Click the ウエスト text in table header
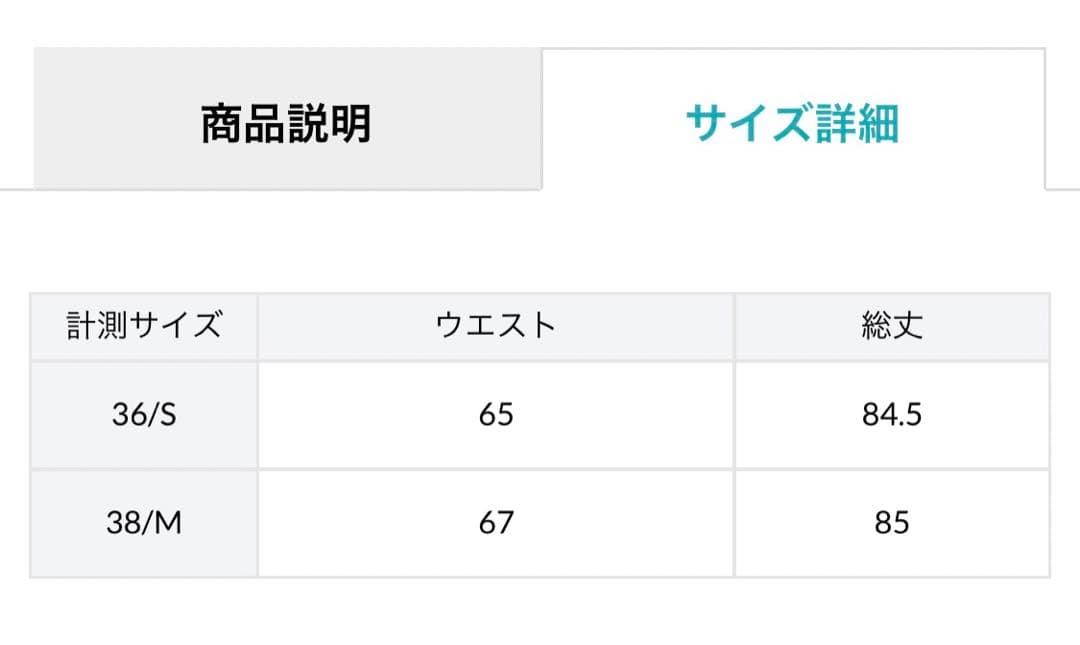This screenshot has width=1080, height=645. 496,327
